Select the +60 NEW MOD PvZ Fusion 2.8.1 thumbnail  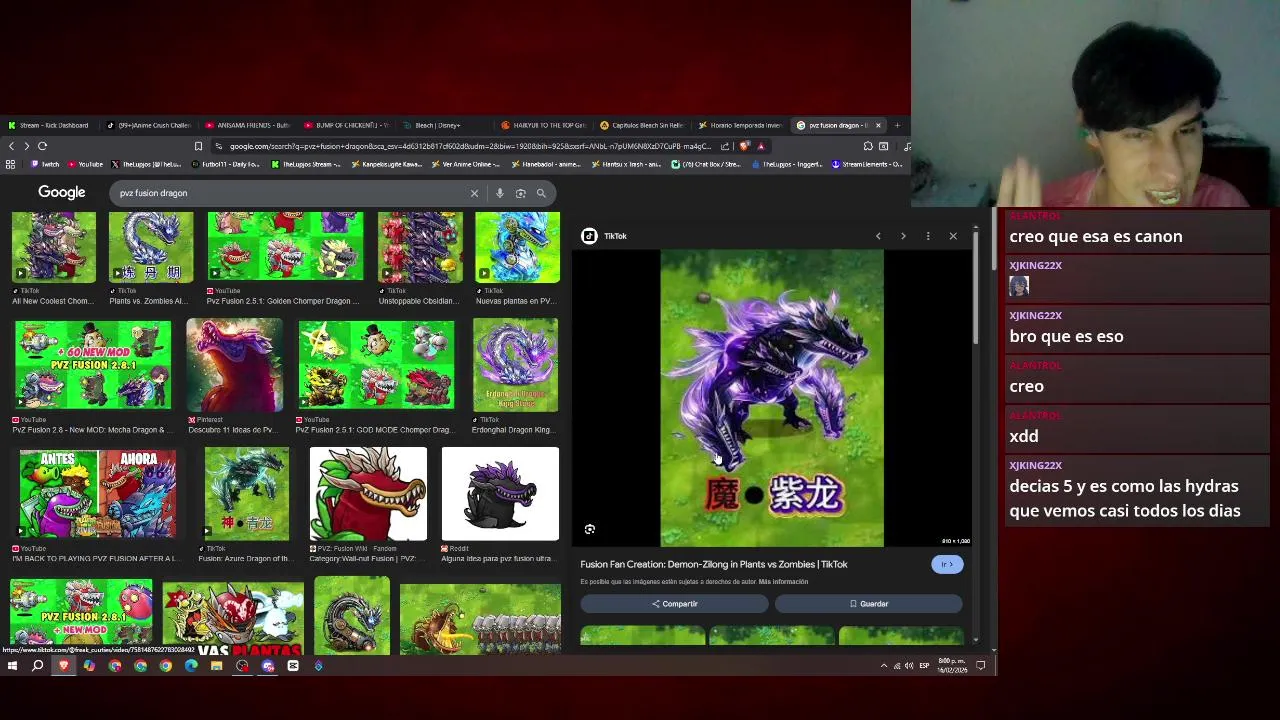[x=93, y=365]
